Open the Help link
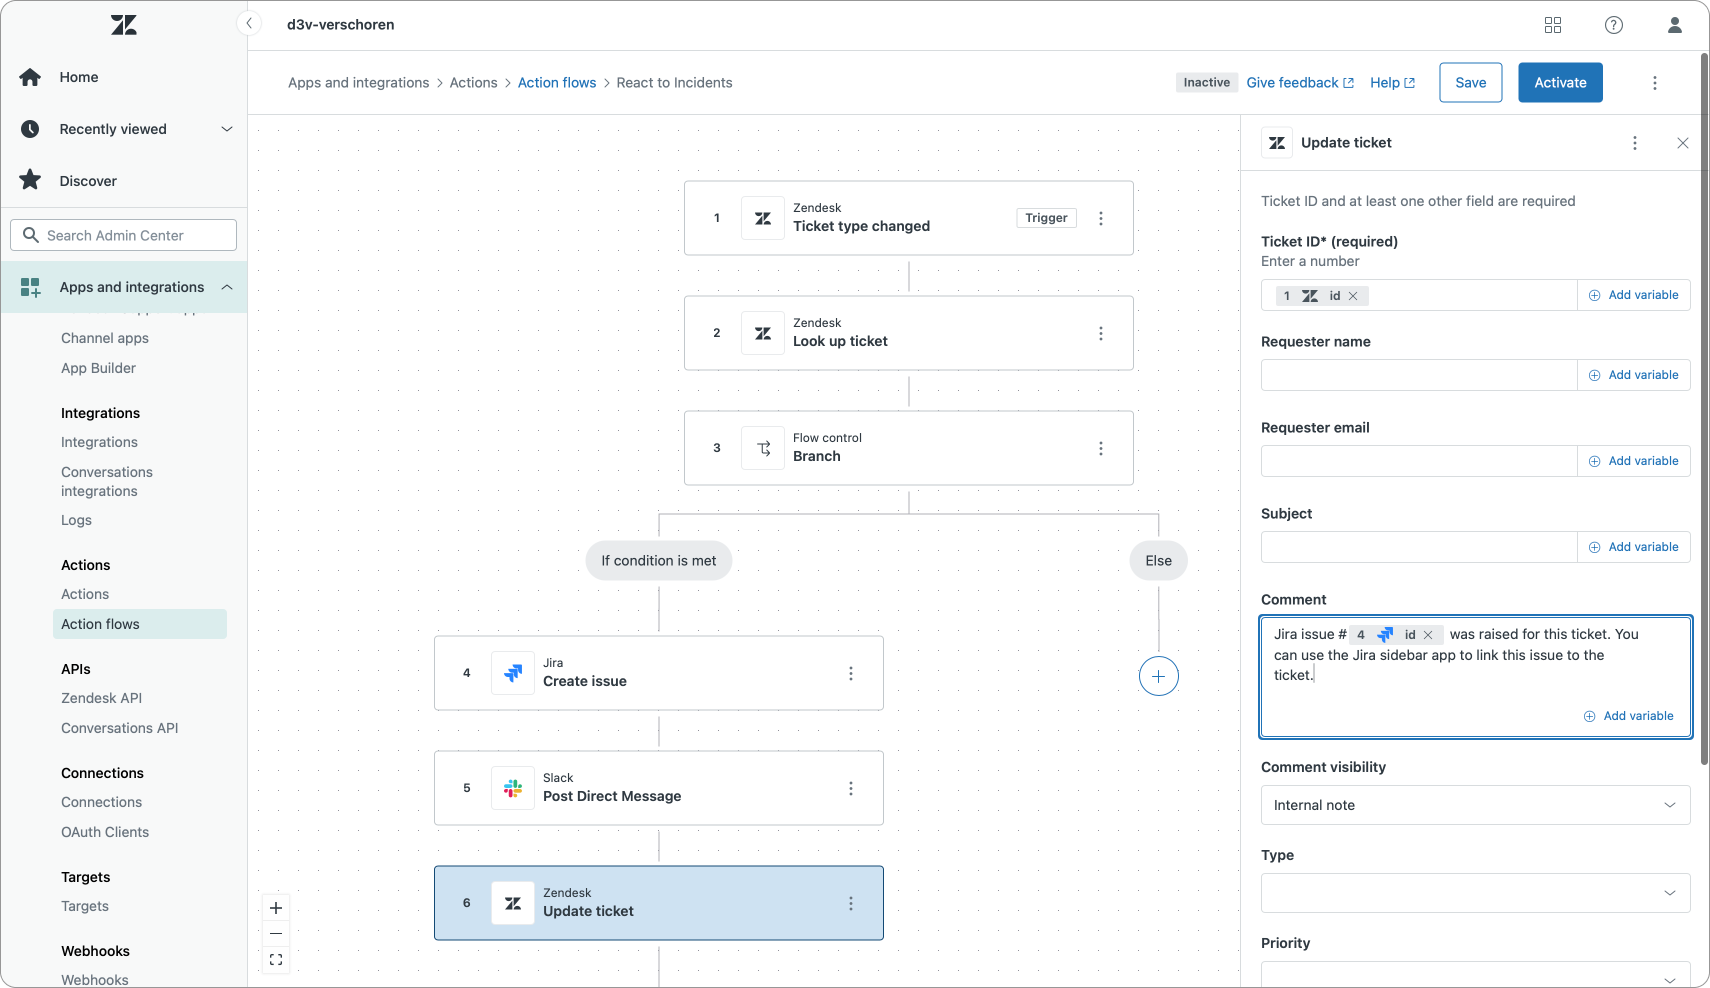This screenshot has width=1710, height=988. tap(1393, 83)
